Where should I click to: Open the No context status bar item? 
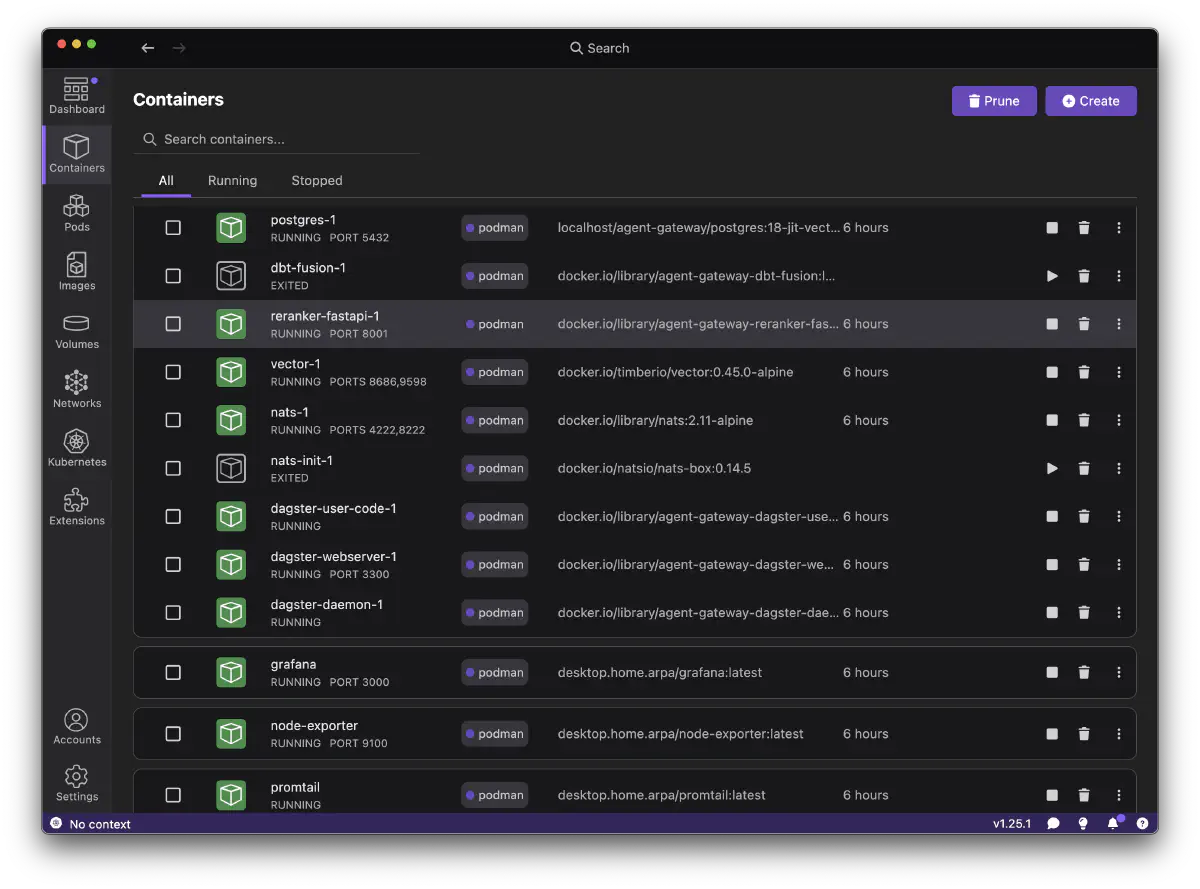91,824
